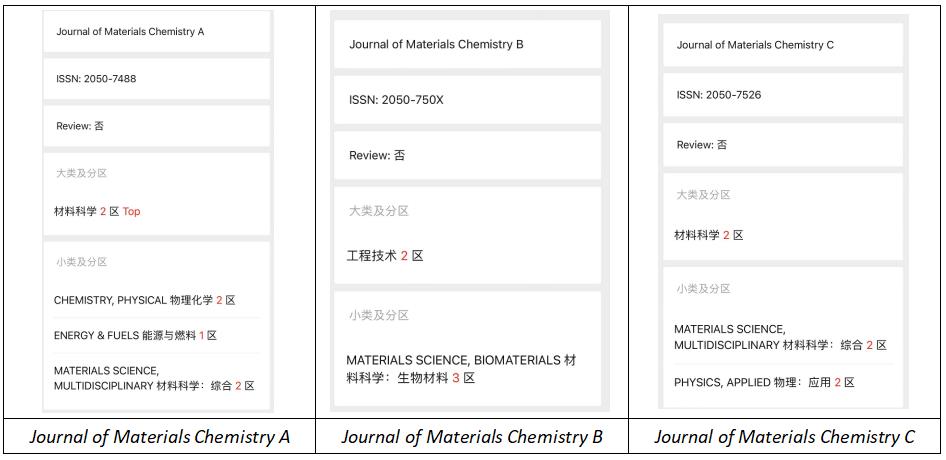Click the MATERIALS SCIENCE, MULTIDISCIPLINARY row in journal A
This screenshot has height=460, width=946.
pos(156,379)
